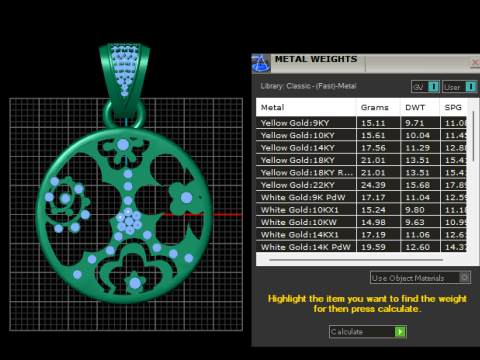Select the Yellow Gold:10KY row
480x360 pixels.
click(x=361, y=135)
